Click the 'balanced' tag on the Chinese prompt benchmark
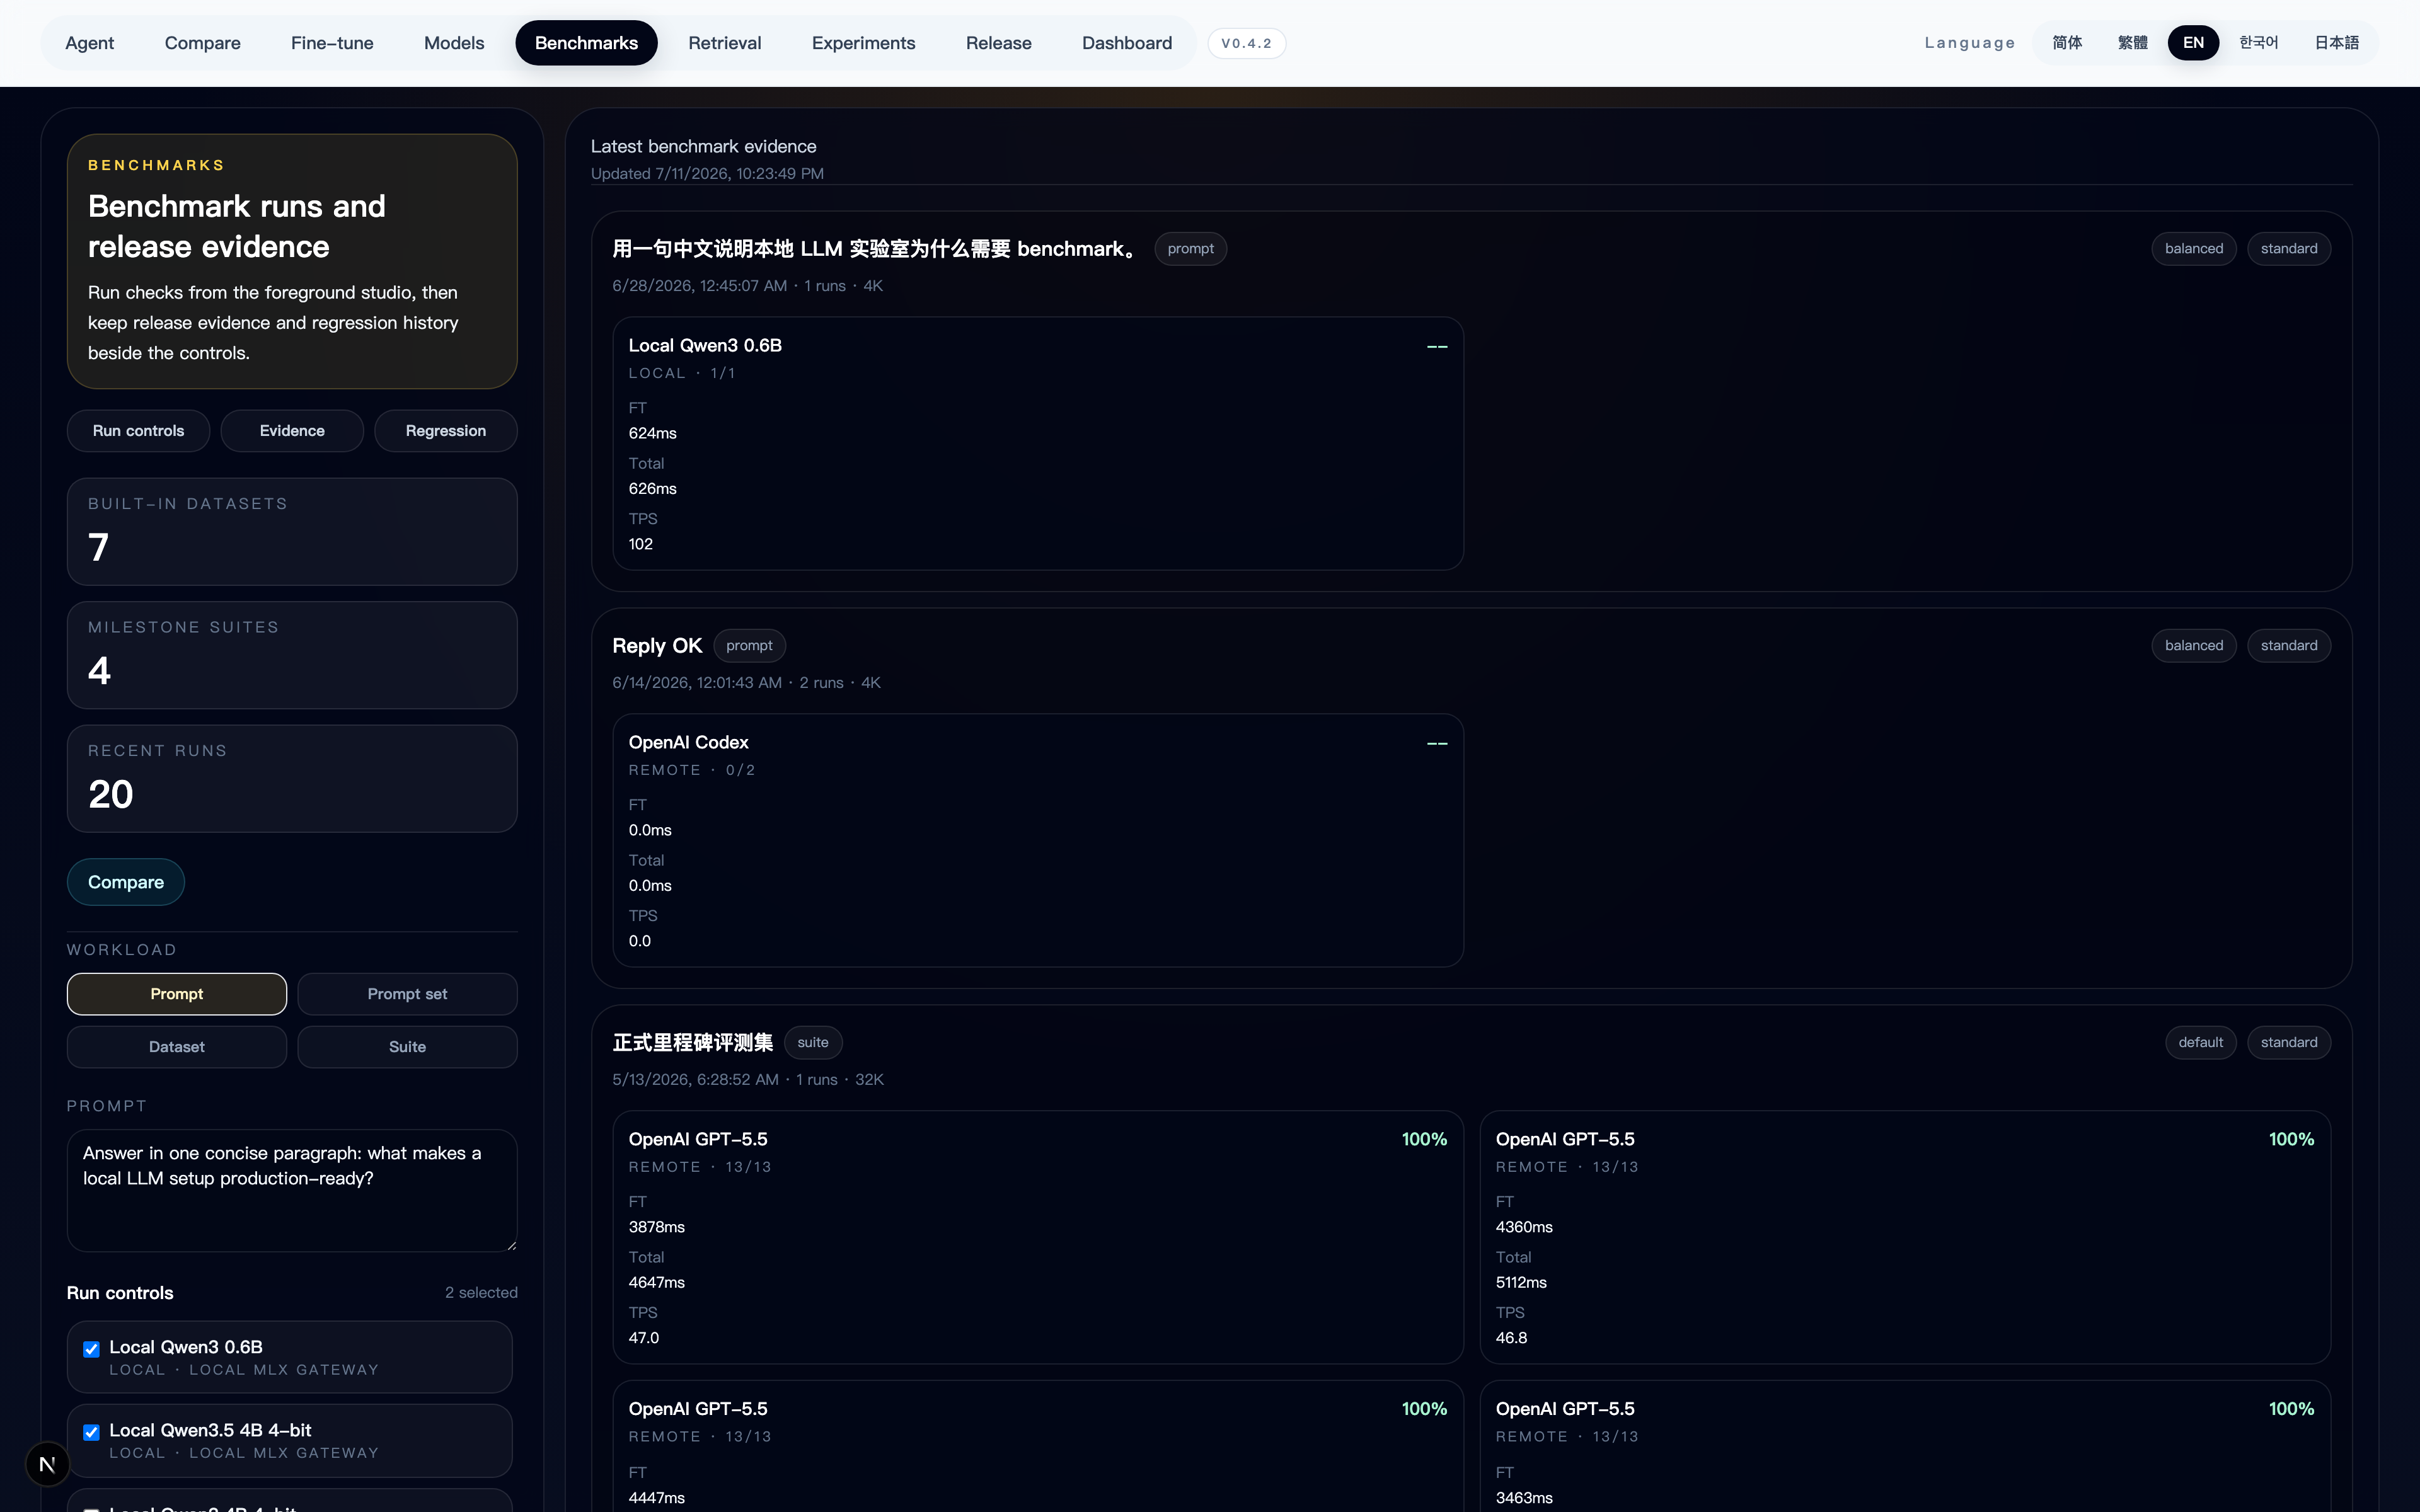The height and width of the screenshot is (1512, 2420). 2194,249
